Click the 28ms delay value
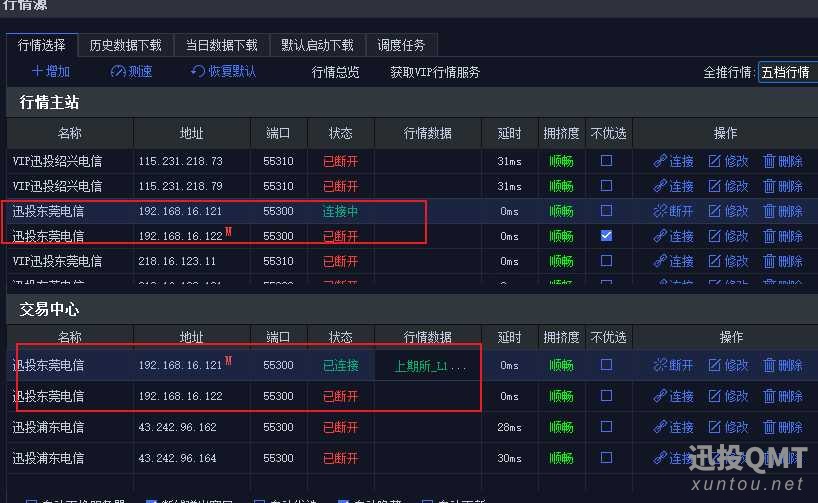The image size is (818, 503). [x=509, y=427]
